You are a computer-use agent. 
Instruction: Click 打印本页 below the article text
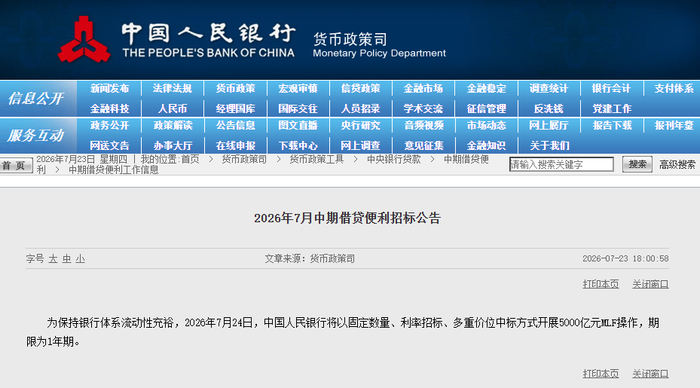[601, 374]
